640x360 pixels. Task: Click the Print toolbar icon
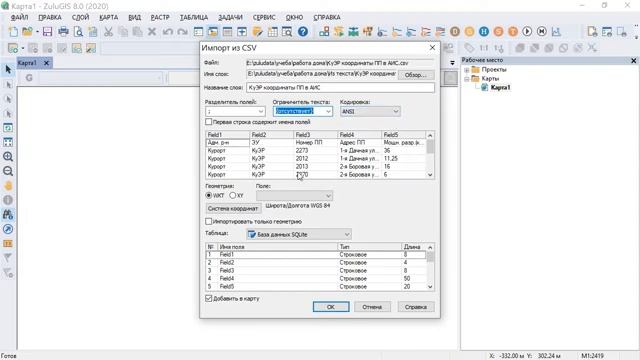click(x=63, y=31)
